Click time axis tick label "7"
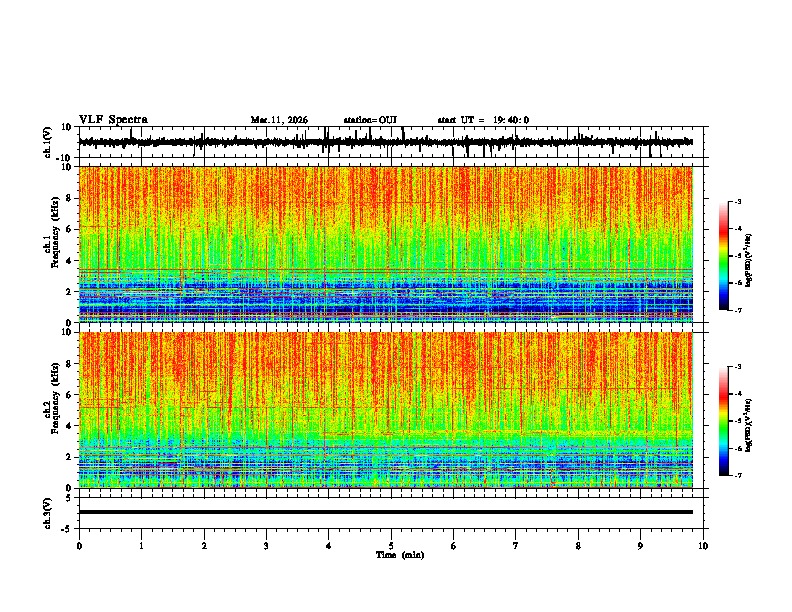This screenshot has width=792, height=612. [516, 546]
